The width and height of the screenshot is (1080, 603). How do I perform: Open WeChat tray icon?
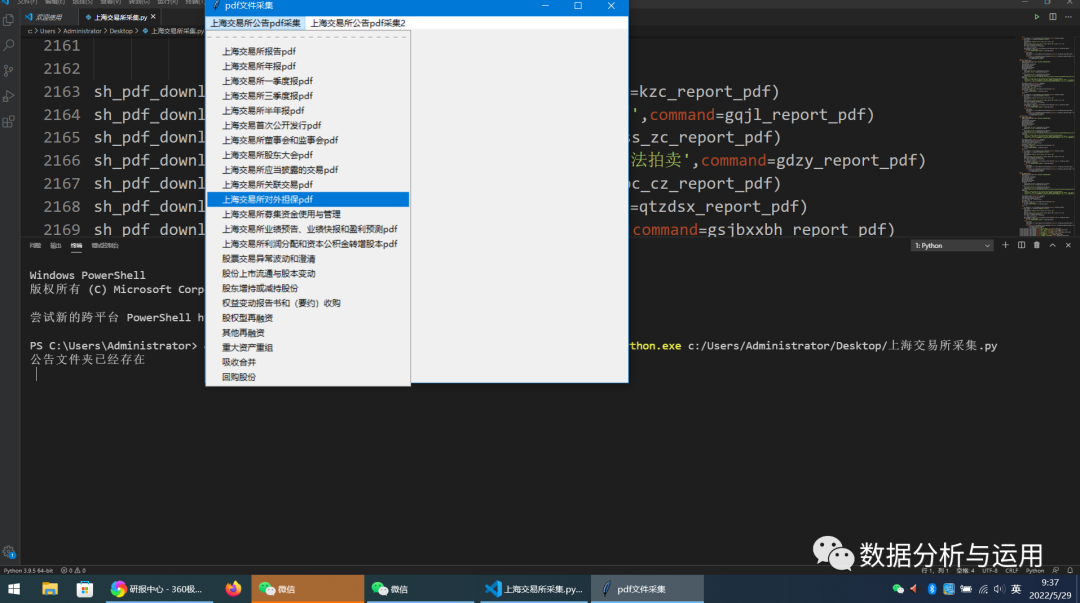pyautogui.click(x=898, y=589)
